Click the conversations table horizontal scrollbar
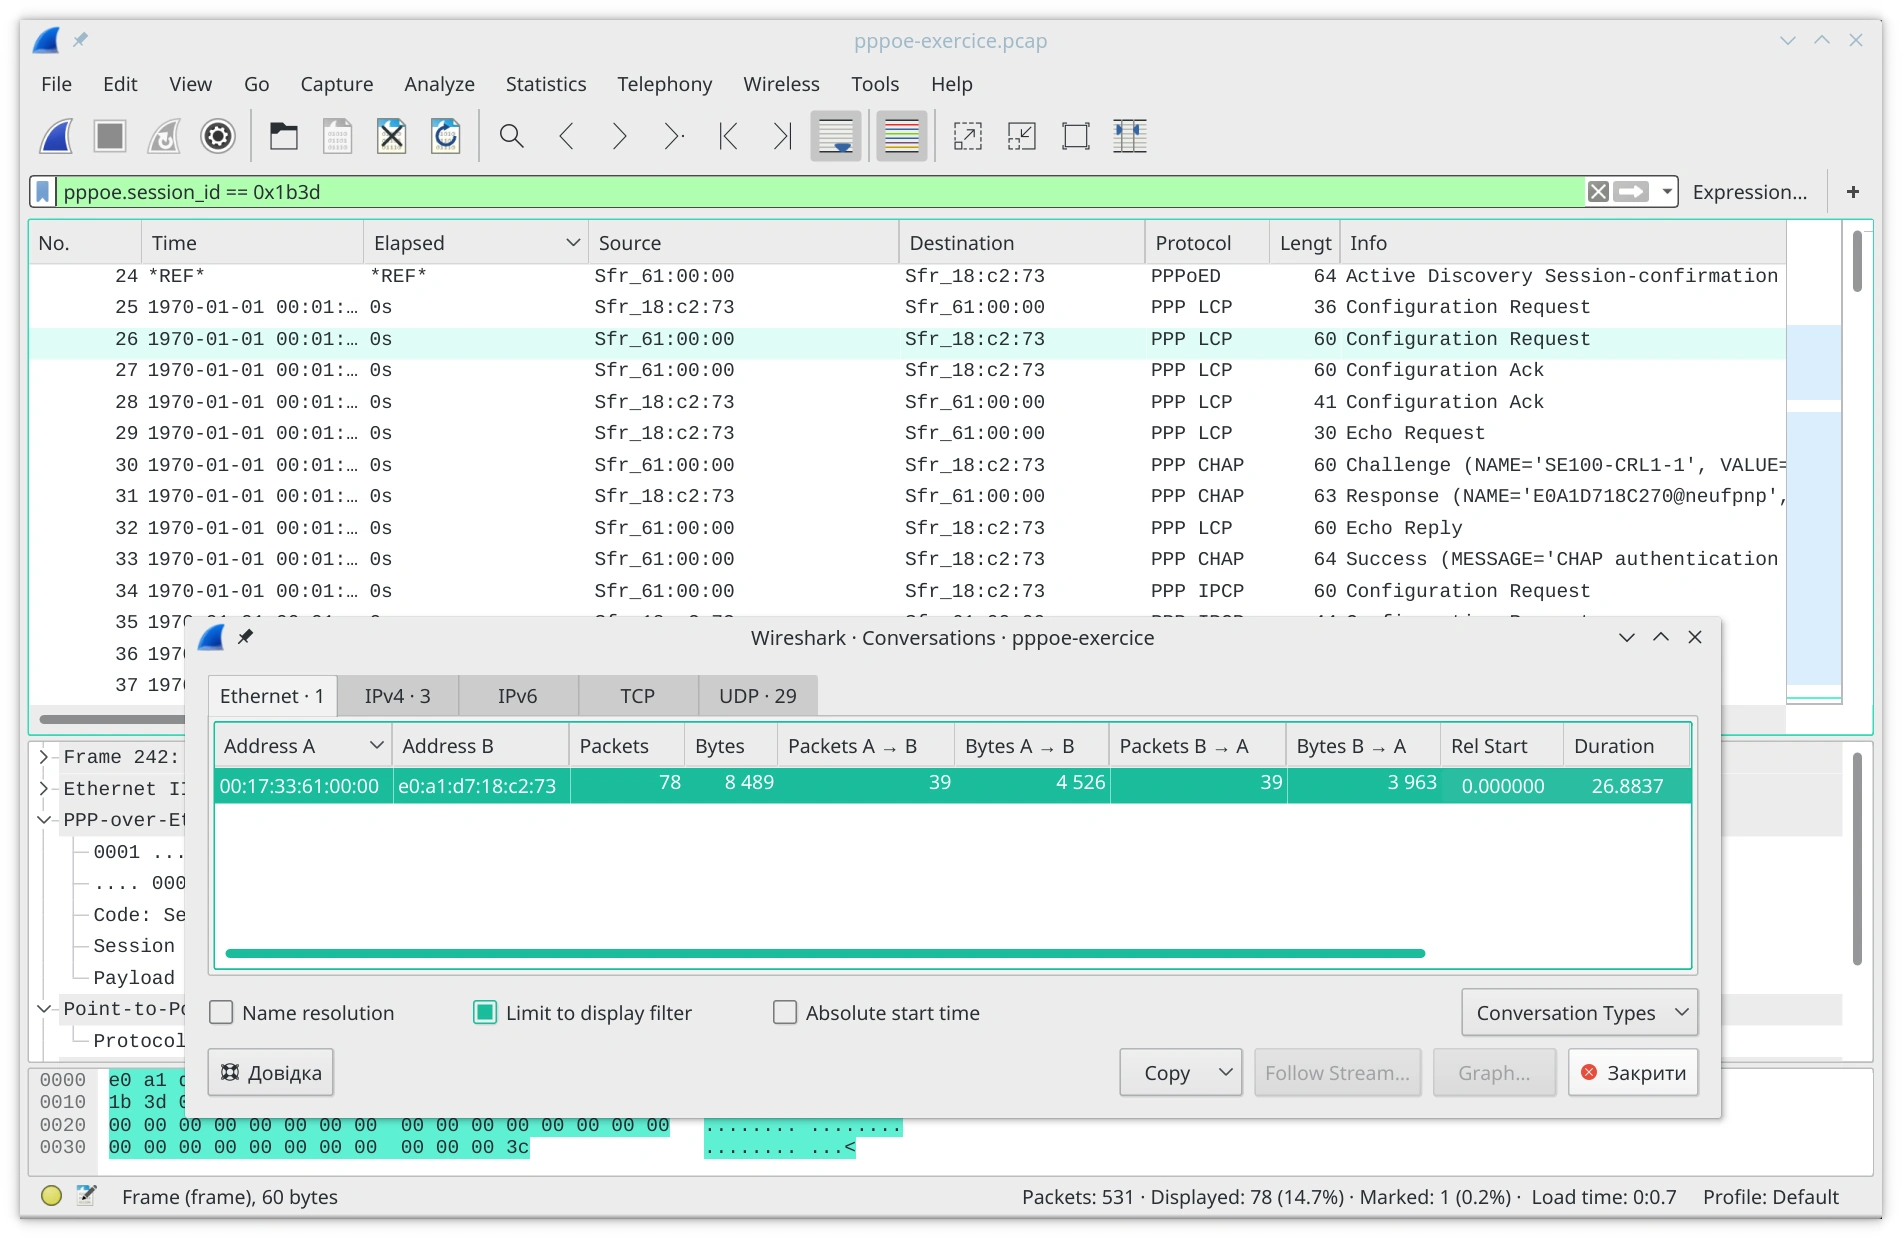The image size is (1902, 1239). (x=825, y=953)
